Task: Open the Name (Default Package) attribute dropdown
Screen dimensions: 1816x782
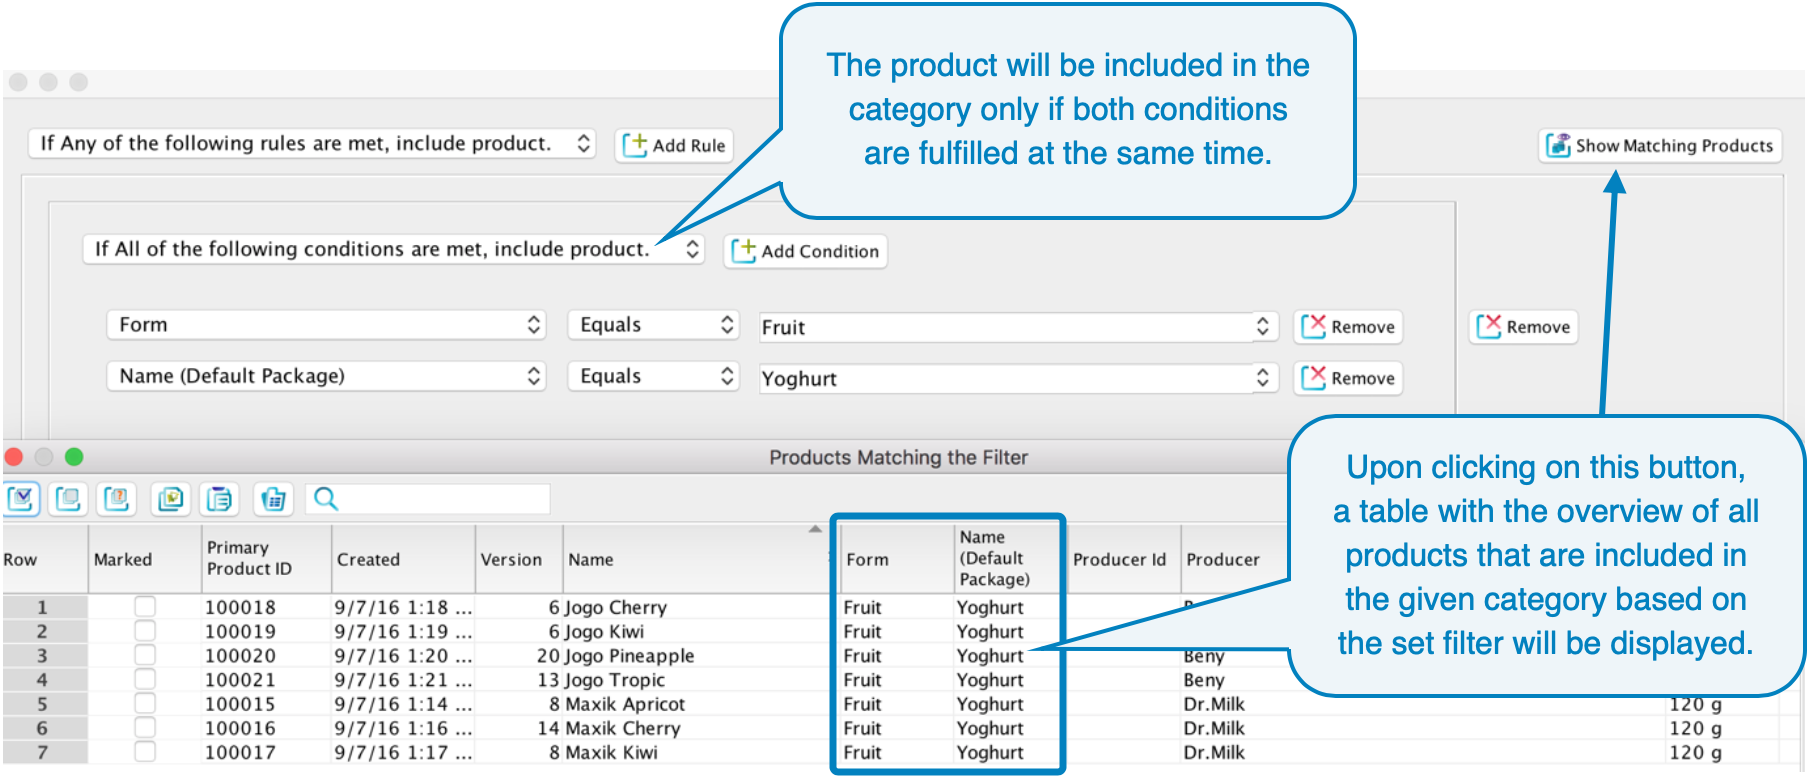Action: pos(326,376)
